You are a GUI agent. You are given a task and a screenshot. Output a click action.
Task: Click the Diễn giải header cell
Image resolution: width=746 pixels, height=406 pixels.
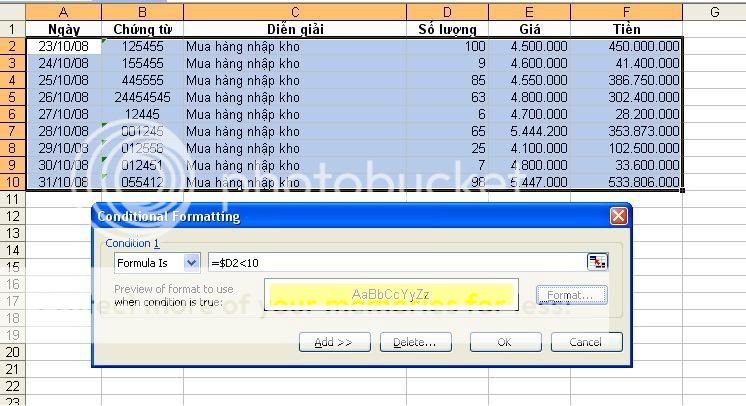(x=294, y=29)
